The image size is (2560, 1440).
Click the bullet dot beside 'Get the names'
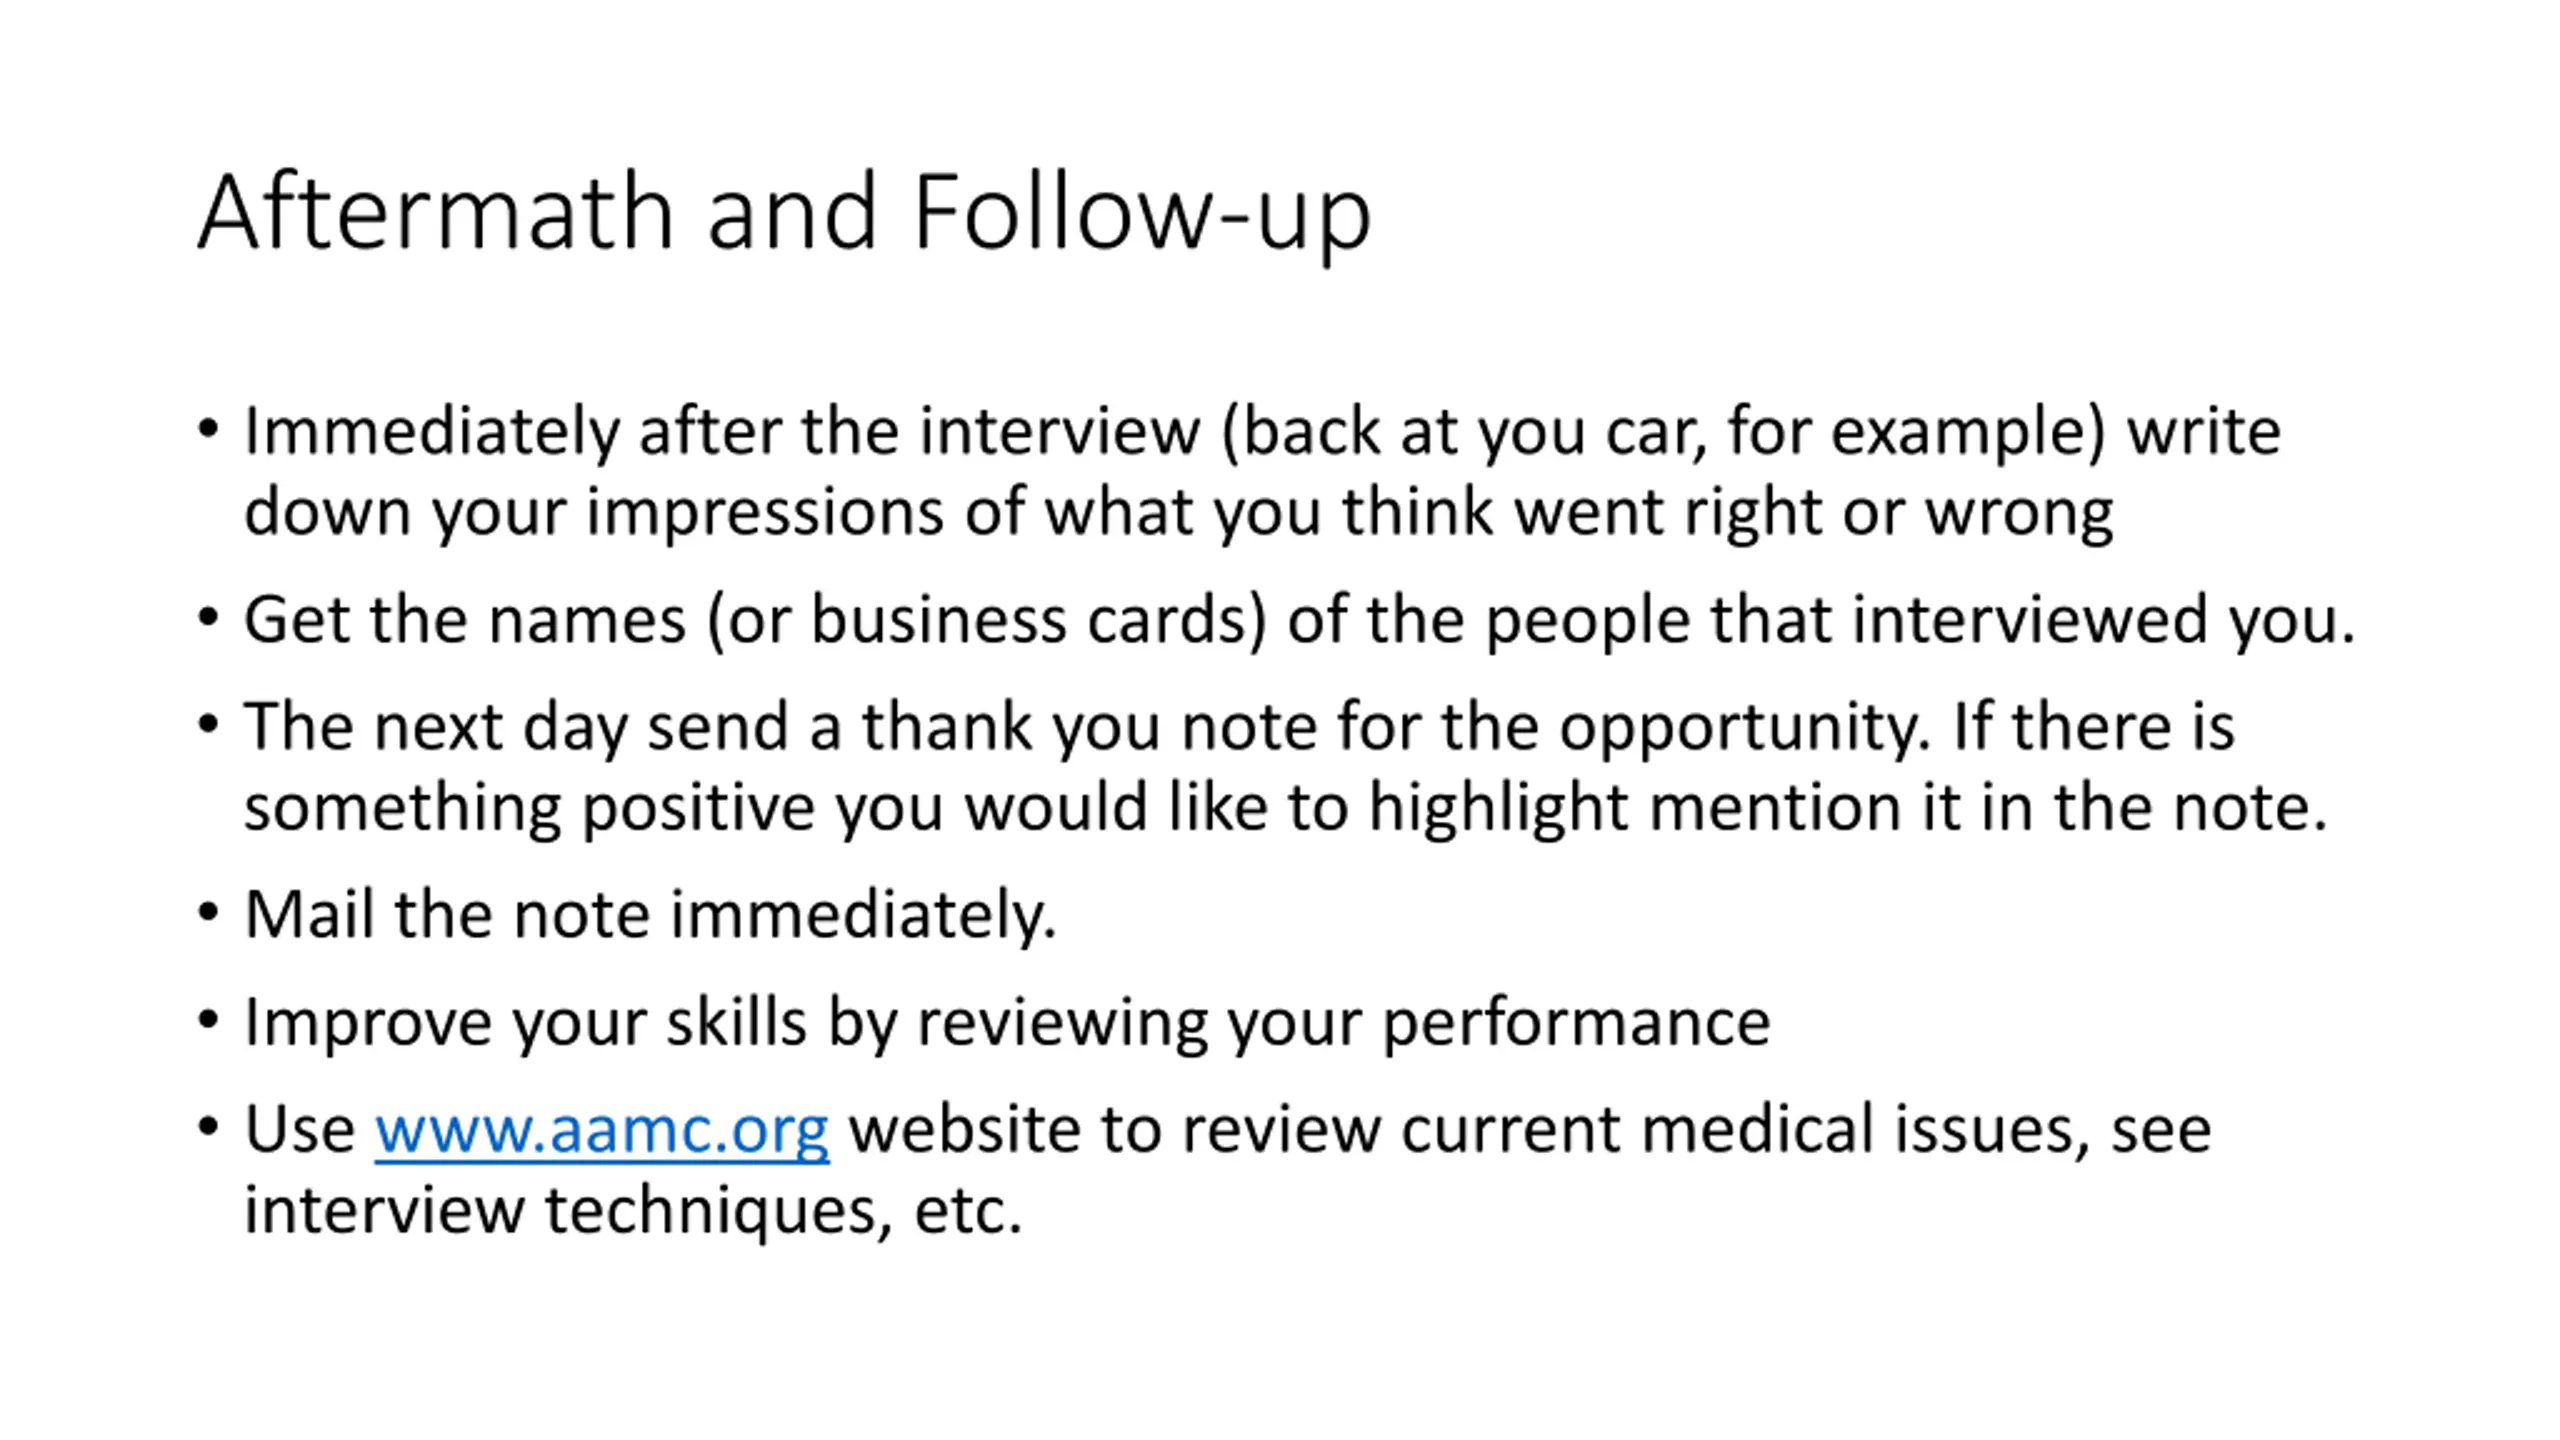[x=208, y=618]
